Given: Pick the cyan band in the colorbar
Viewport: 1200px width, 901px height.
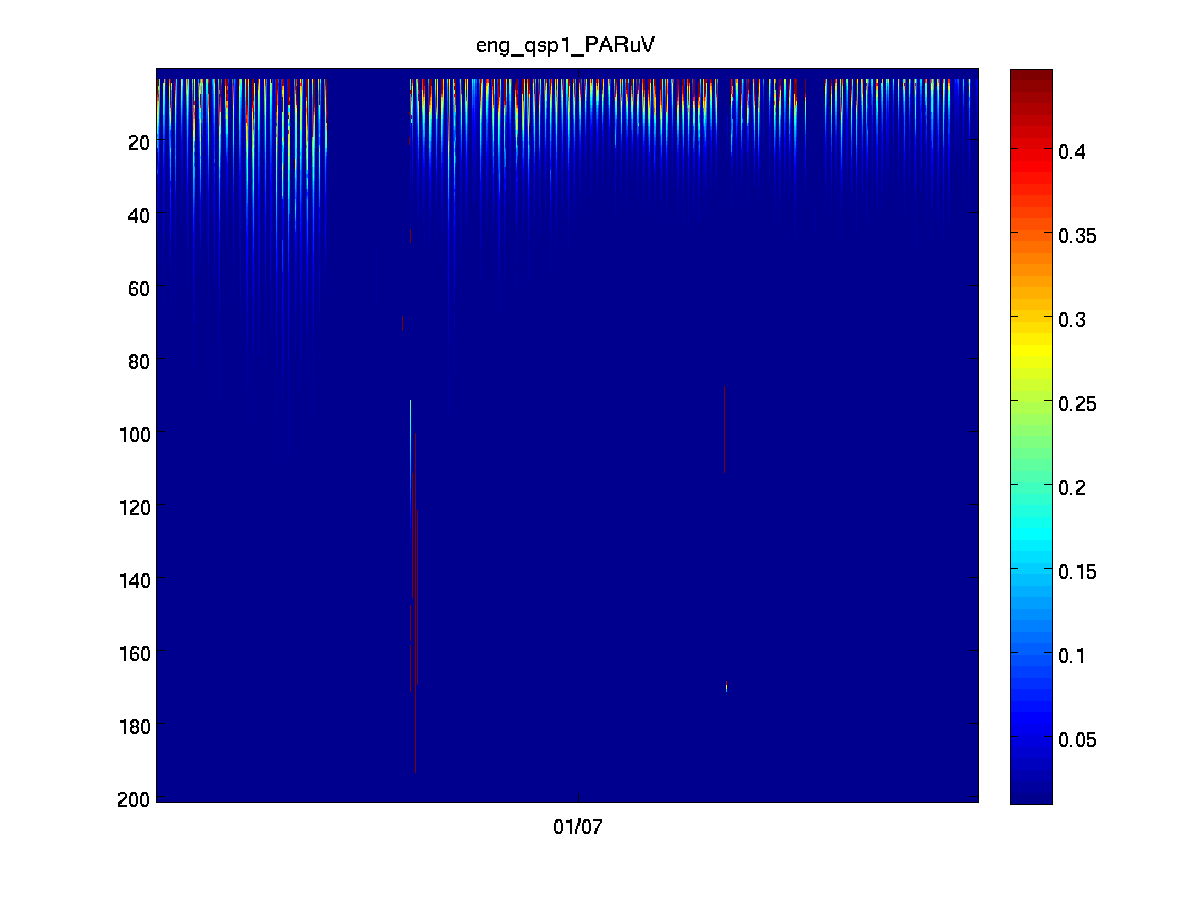Looking at the screenshot, I should coord(1030,530).
